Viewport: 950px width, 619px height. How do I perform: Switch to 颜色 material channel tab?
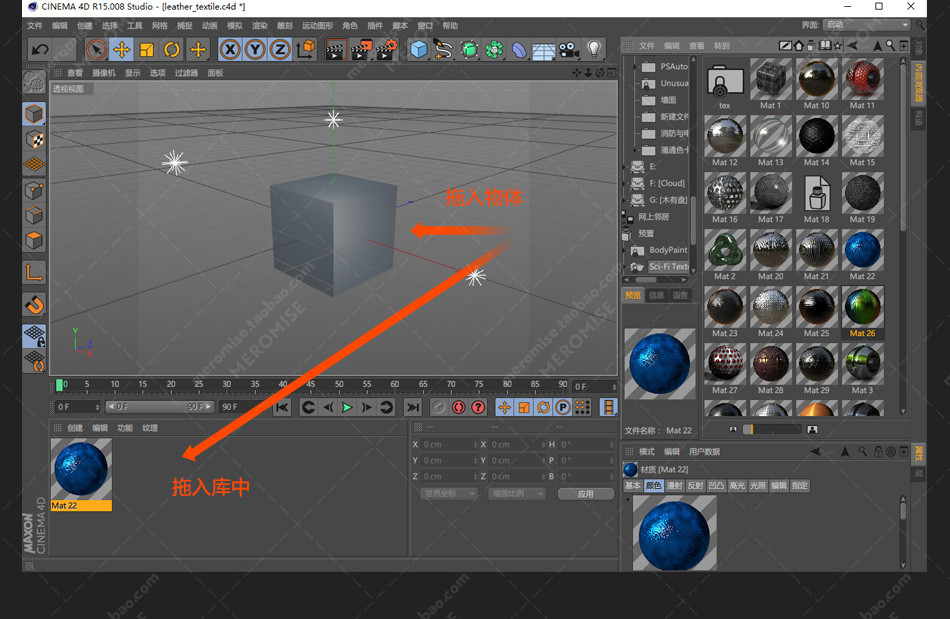654,485
